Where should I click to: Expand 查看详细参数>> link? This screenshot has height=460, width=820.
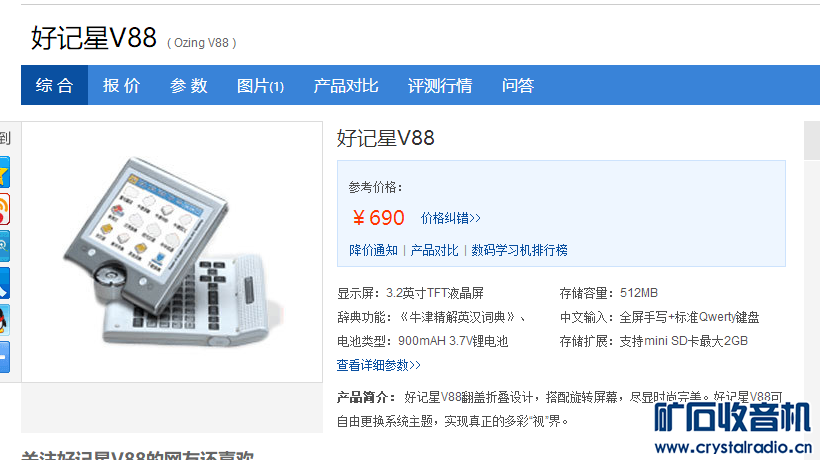click(x=378, y=365)
